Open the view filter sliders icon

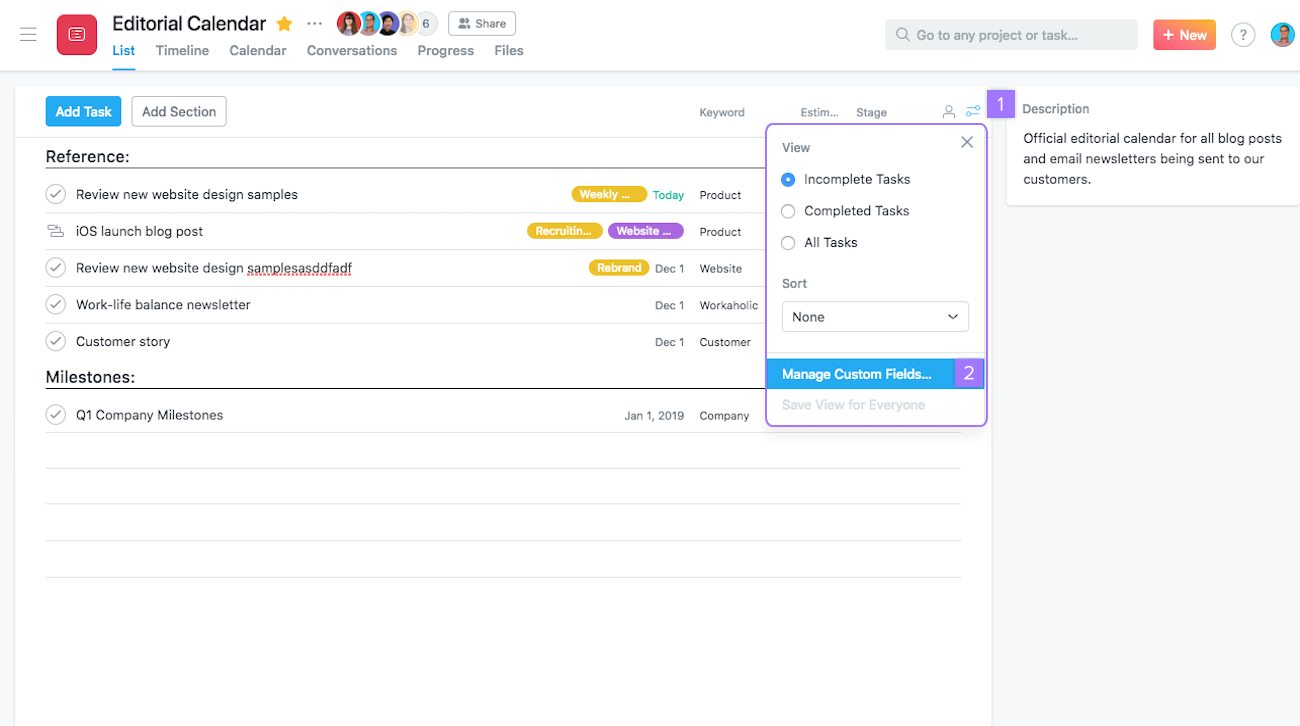(x=973, y=111)
